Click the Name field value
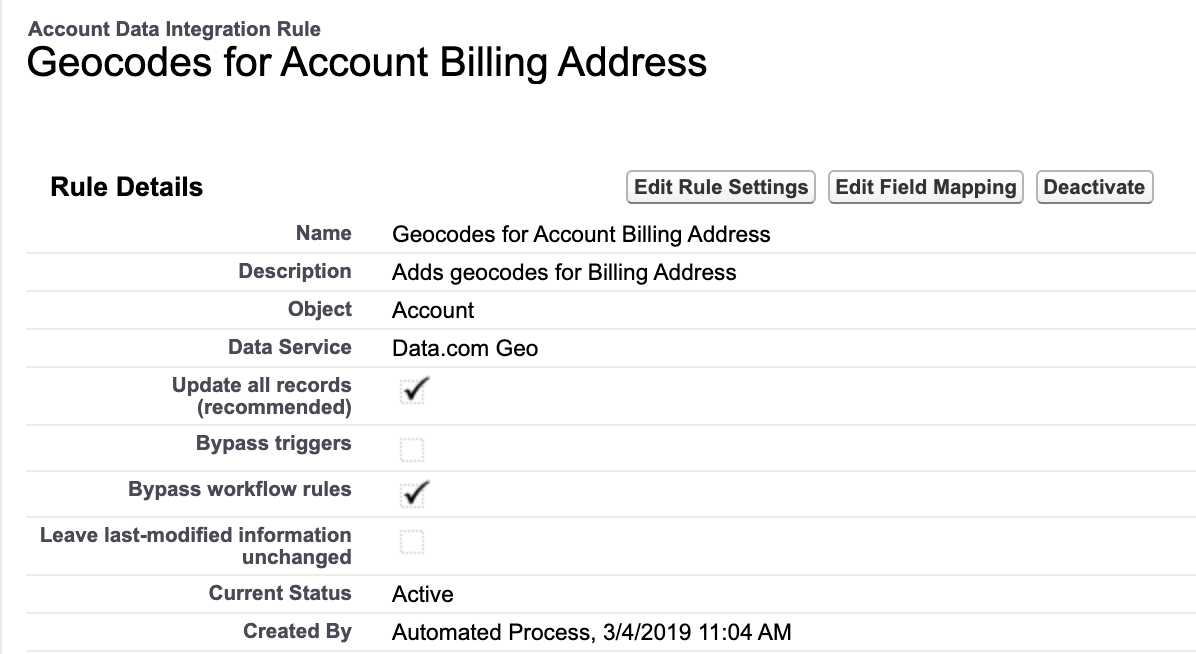The height and width of the screenshot is (654, 1196). point(581,234)
